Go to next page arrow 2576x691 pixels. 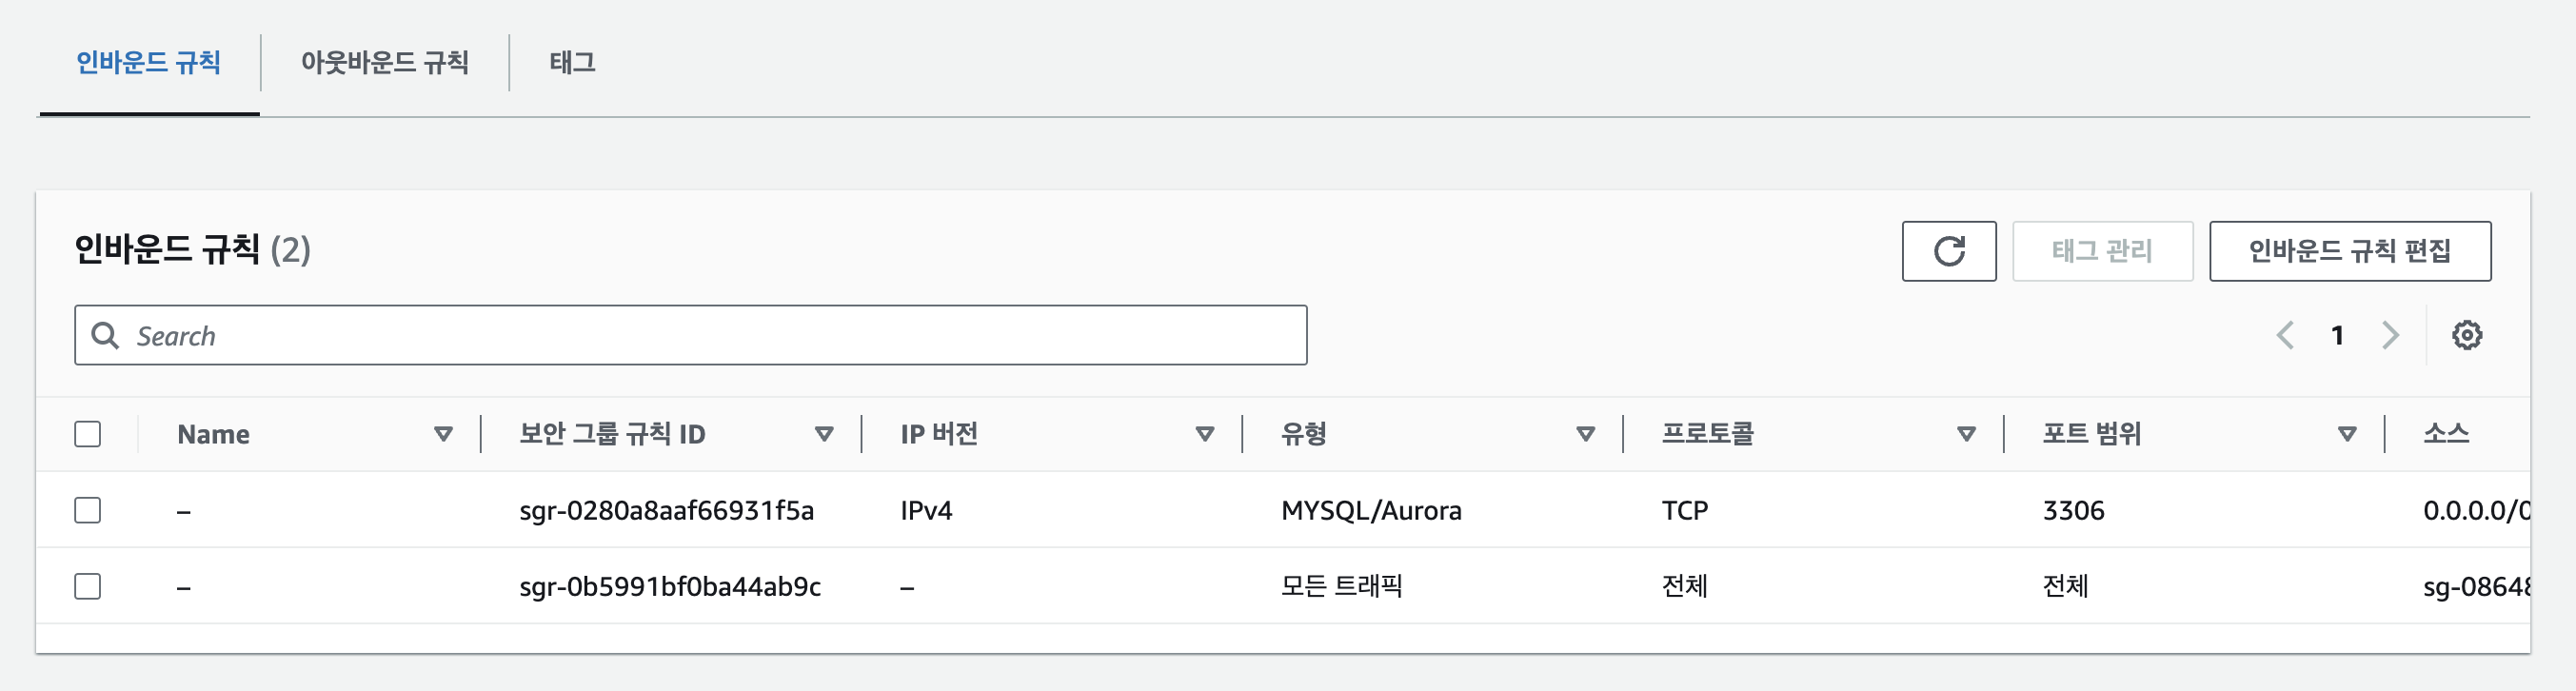tap(2390, 335)
